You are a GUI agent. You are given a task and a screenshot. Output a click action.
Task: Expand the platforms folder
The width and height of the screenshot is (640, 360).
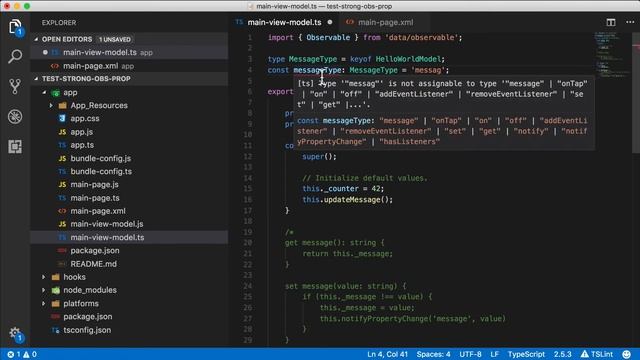coord(44,304)
